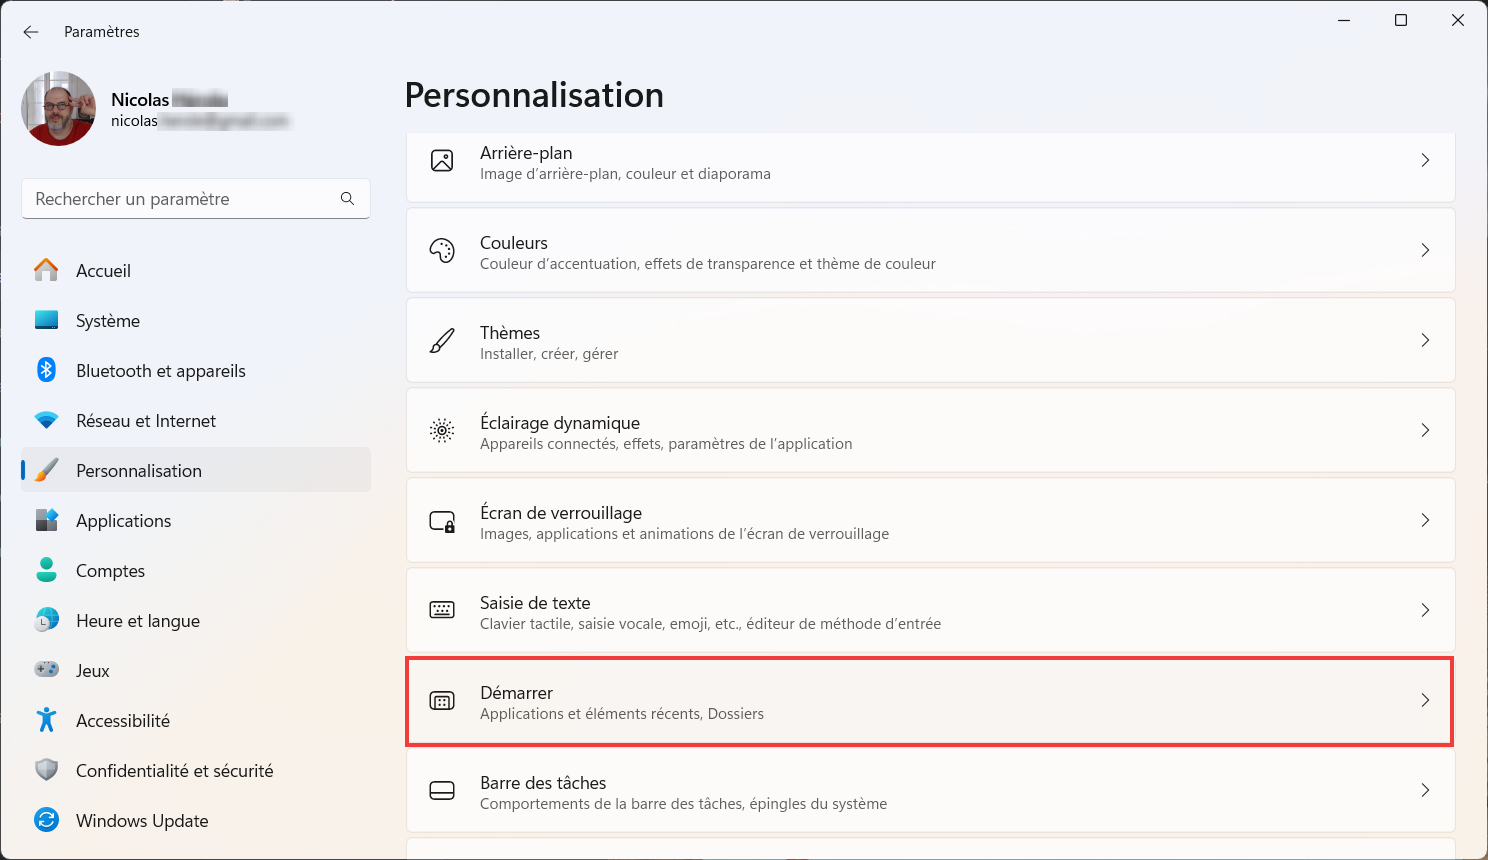Open Applications settings section
The height and width of the screenshot is (860, 1488).
pos(196,520)
